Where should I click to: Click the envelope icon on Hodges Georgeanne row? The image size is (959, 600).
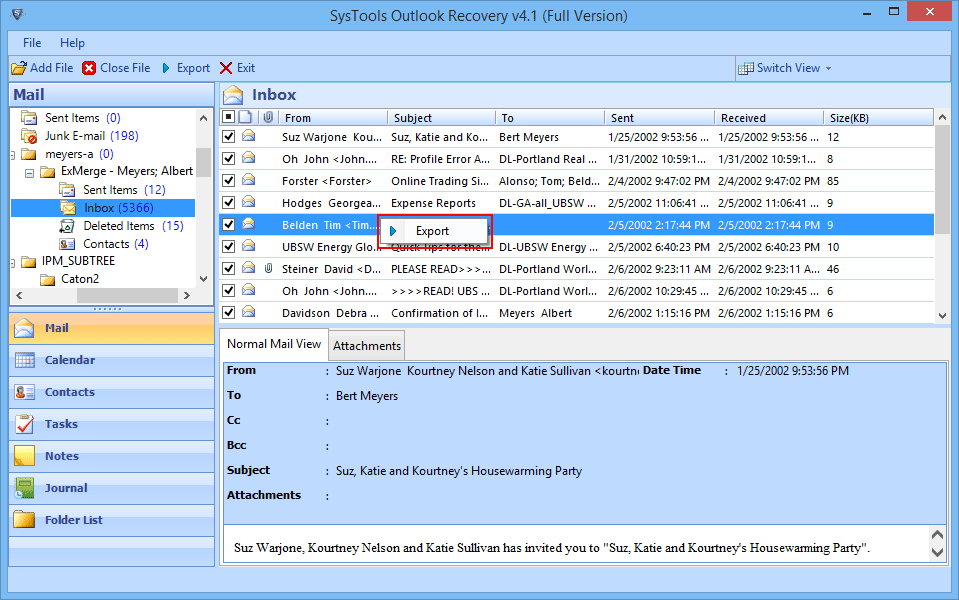[248, 202]
